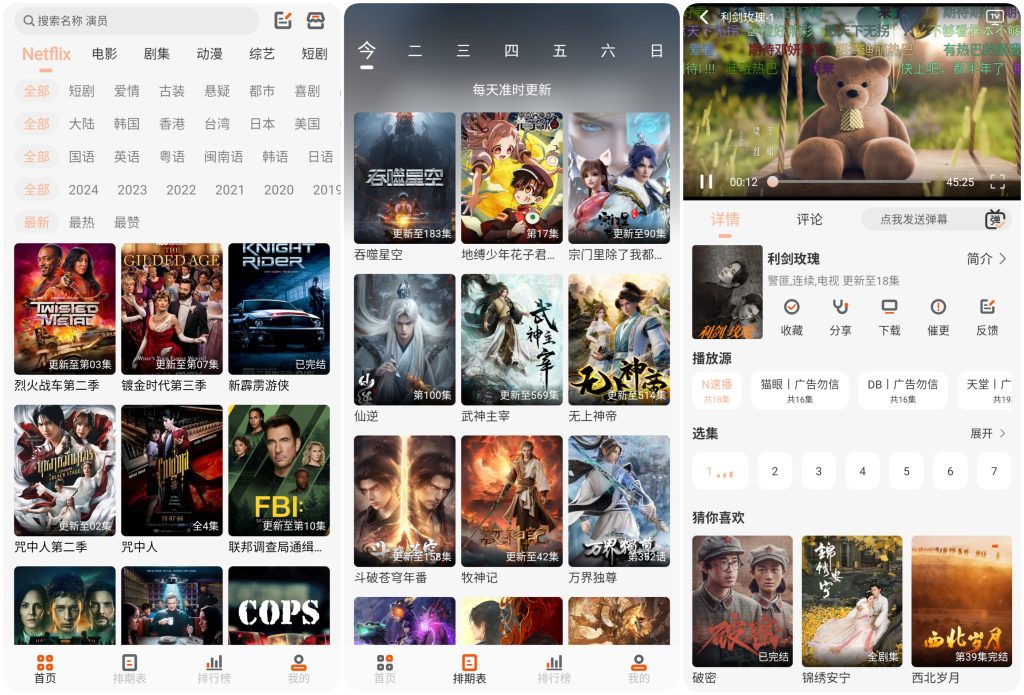Screen dimensions: 1024x695
Task: Click the 点我发送弹幕 input field
Action: coord(914,219)
